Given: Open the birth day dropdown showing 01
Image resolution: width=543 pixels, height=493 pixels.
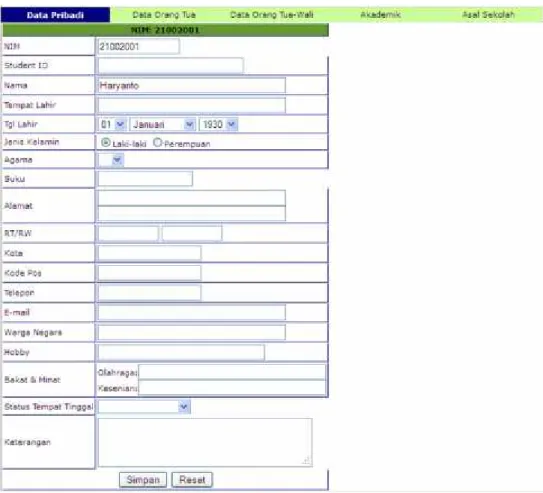Looking at the screenshot, I should 112,124.
